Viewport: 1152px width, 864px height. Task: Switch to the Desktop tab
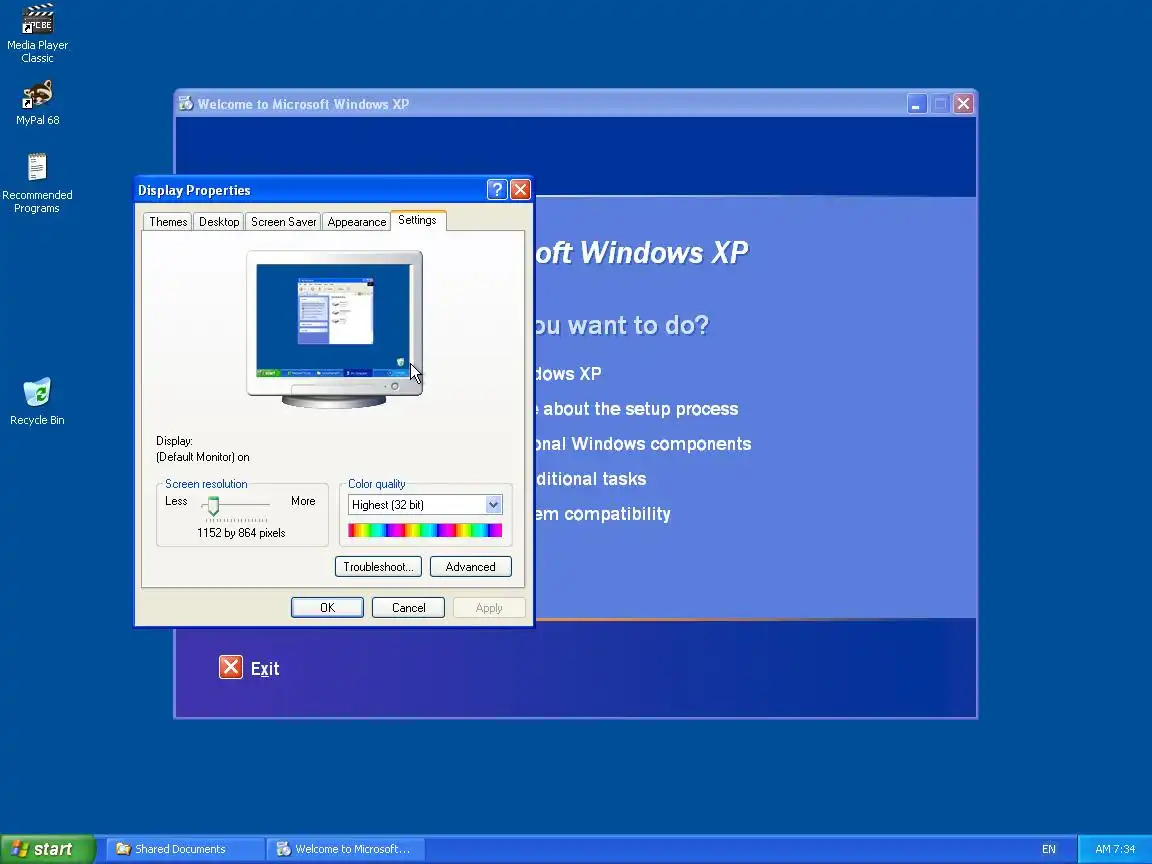pos(219,222)
